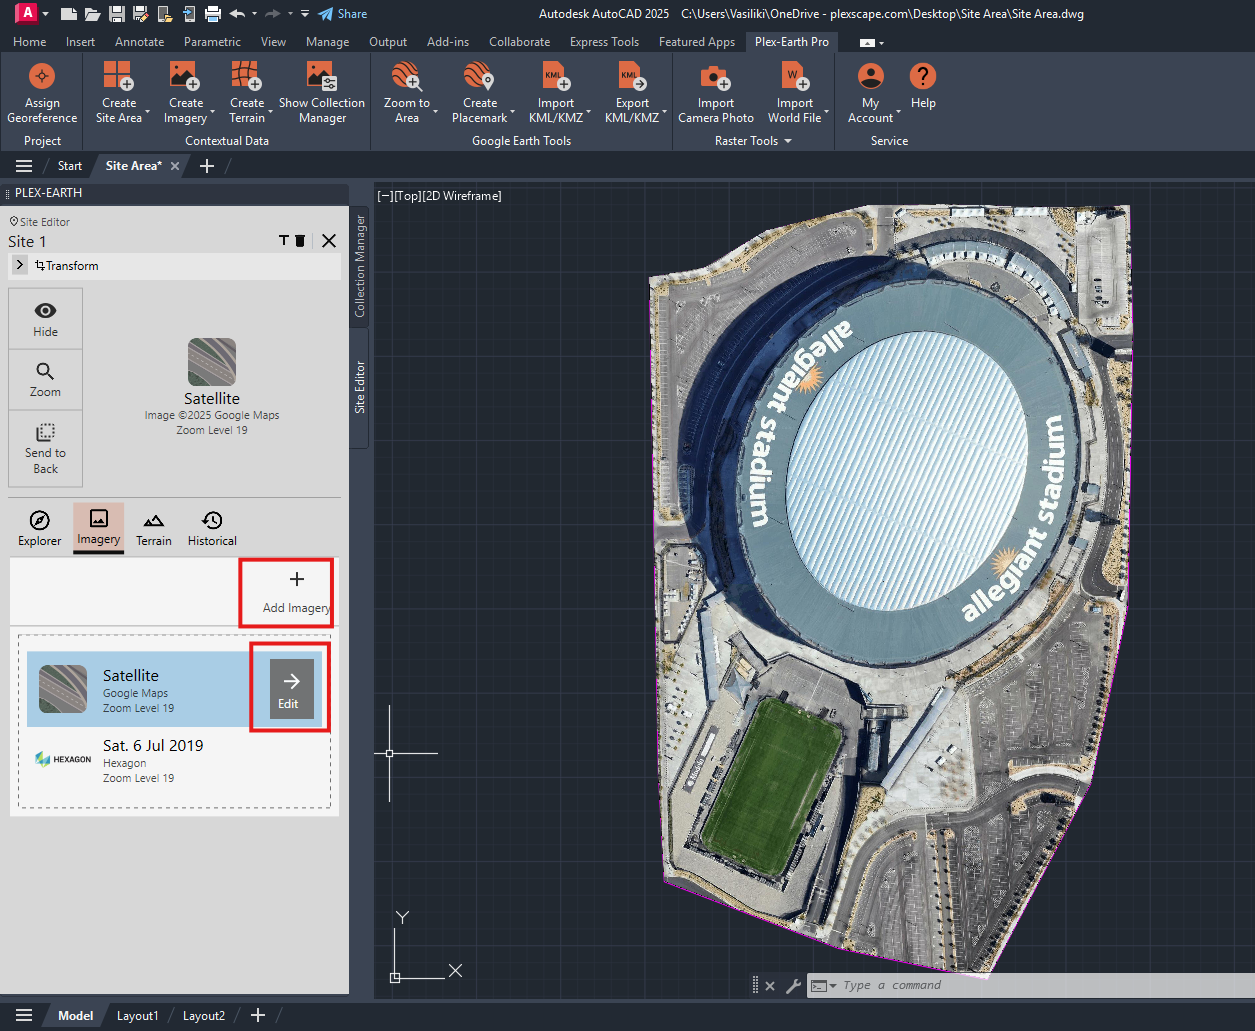
Task: Switch to the Terrain tab in Site Editor
Action: click(x=153, y=529)
